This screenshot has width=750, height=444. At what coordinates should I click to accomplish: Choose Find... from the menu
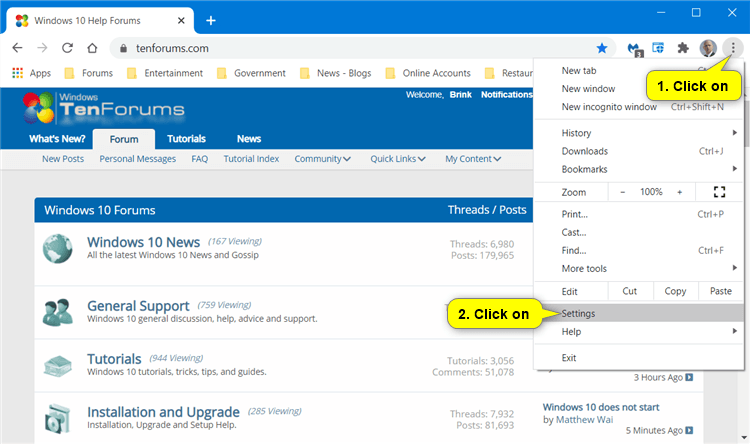click(639, 250)
